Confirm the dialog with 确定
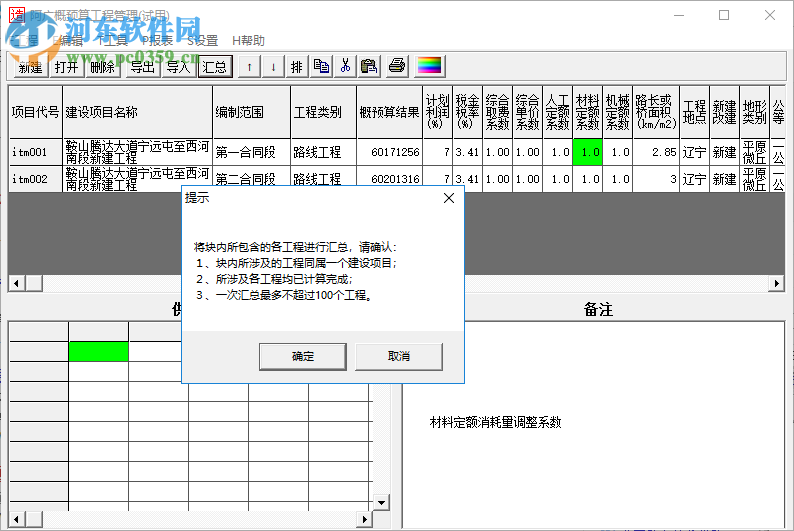794x531 pixels. (x=303, y=356)
